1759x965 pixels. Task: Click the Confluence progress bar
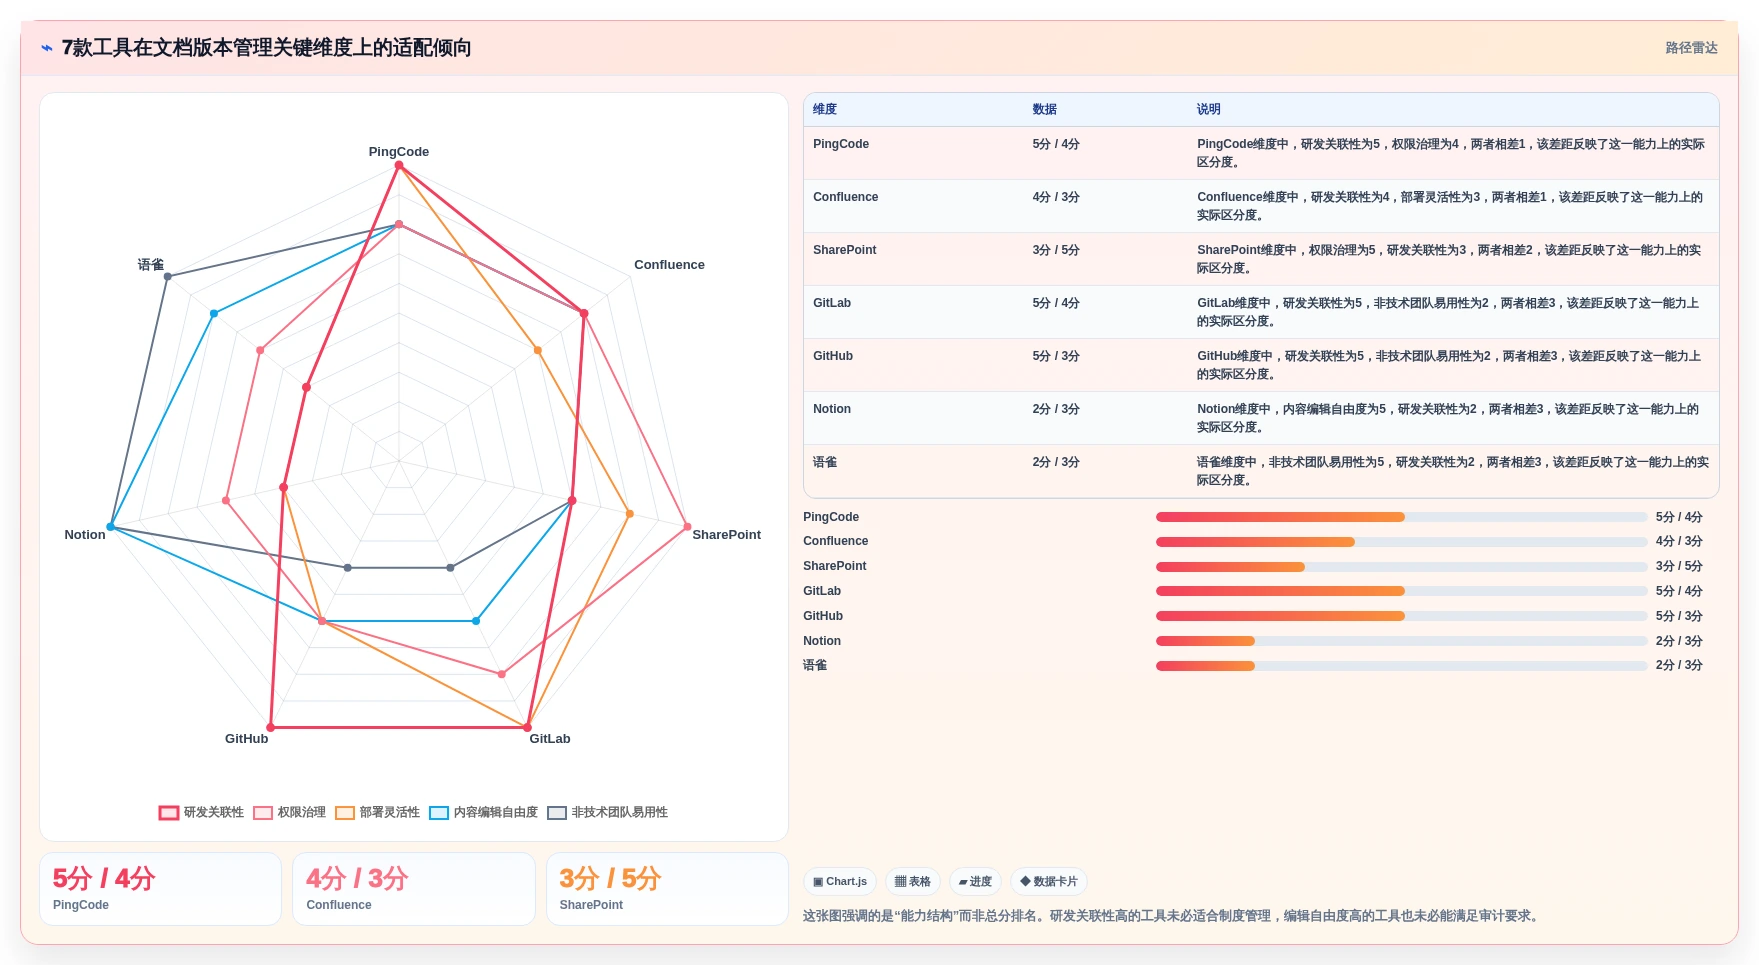coord(1401,542)
